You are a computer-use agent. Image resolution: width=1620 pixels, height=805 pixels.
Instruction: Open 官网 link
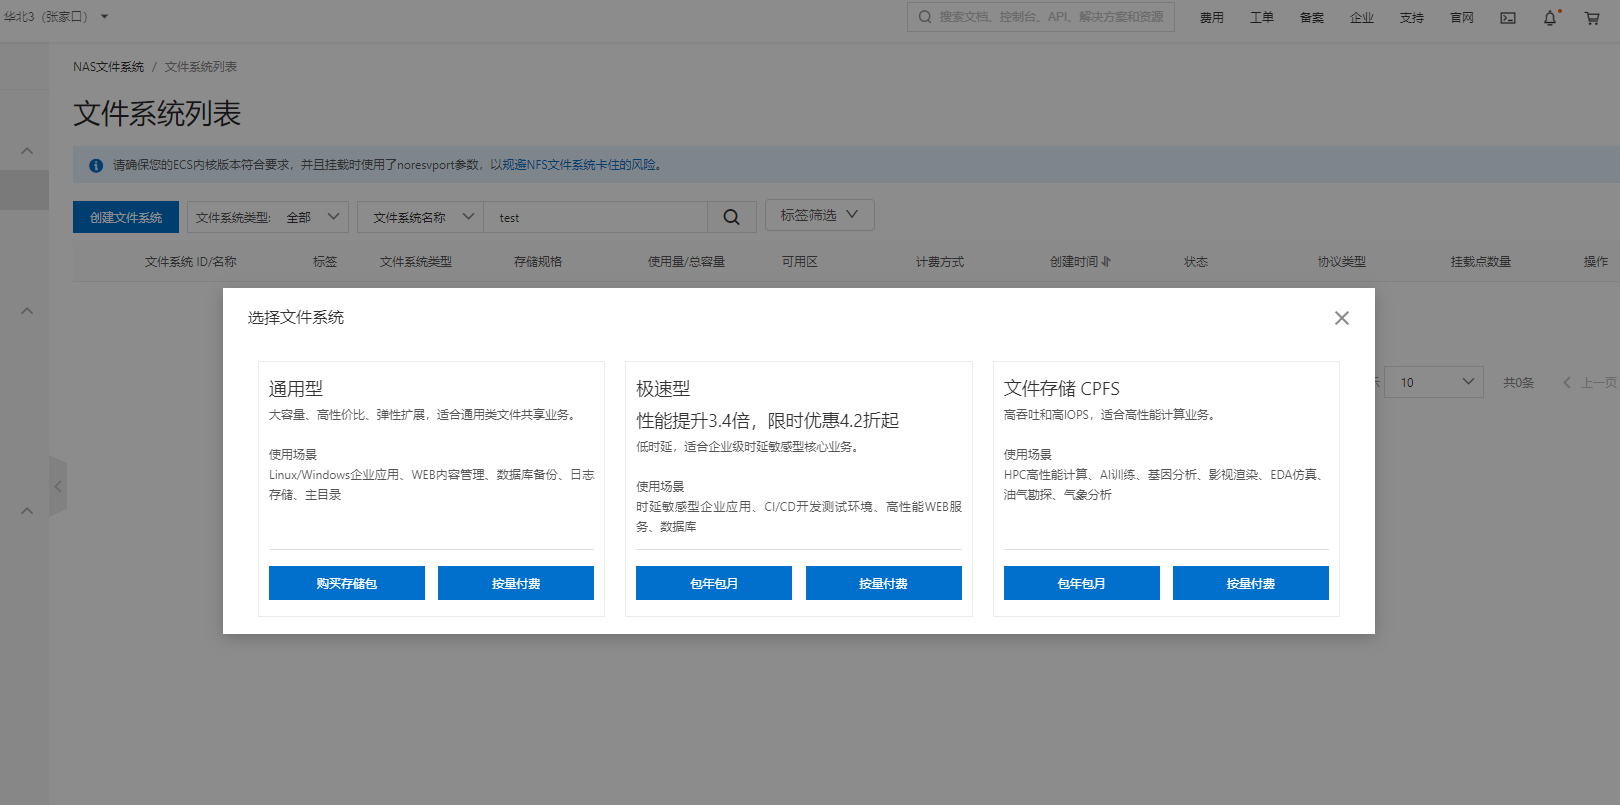click(1462, 18)
